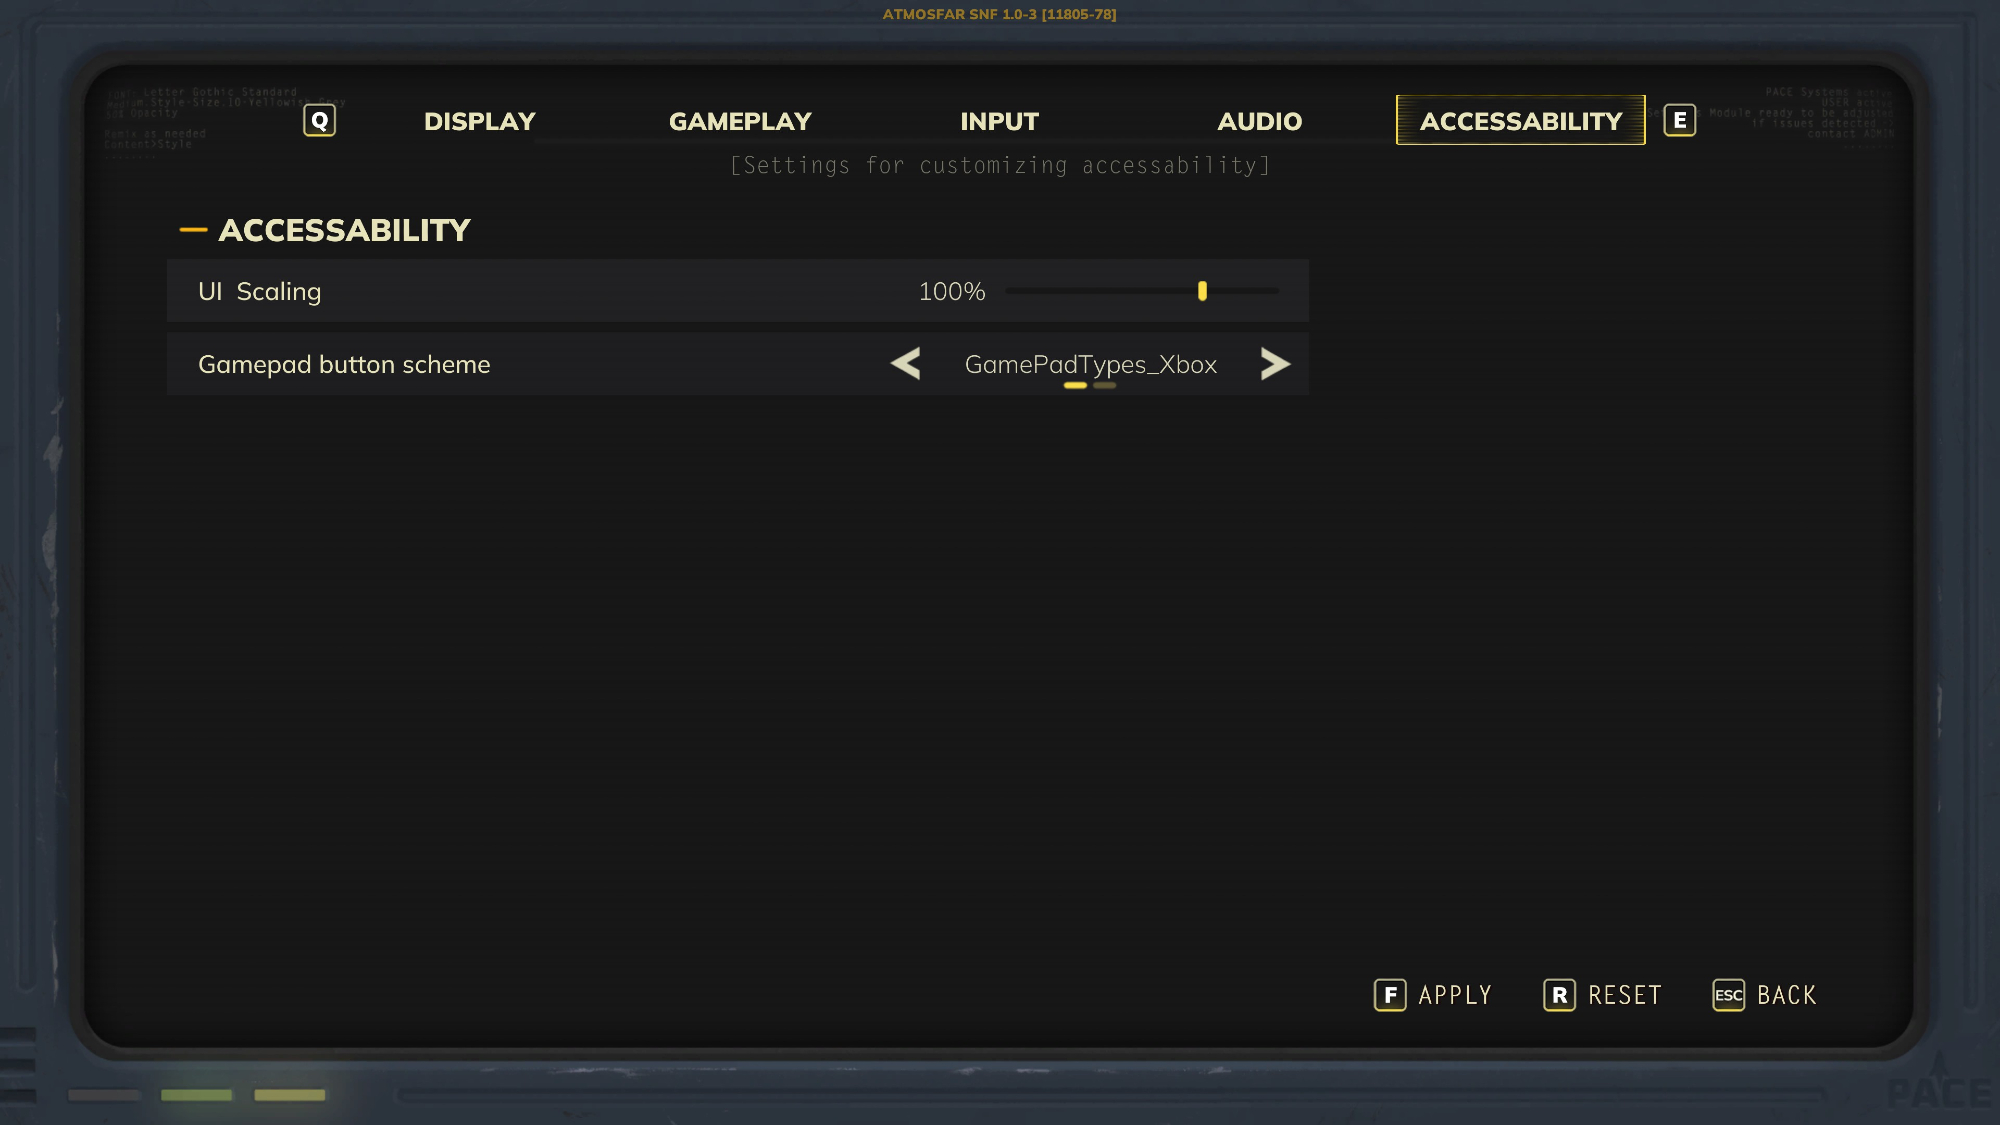Collapse the Accessability section dash icon
The height and width of the screenshot is (1125, 2000).
click(x=193, y=230)
